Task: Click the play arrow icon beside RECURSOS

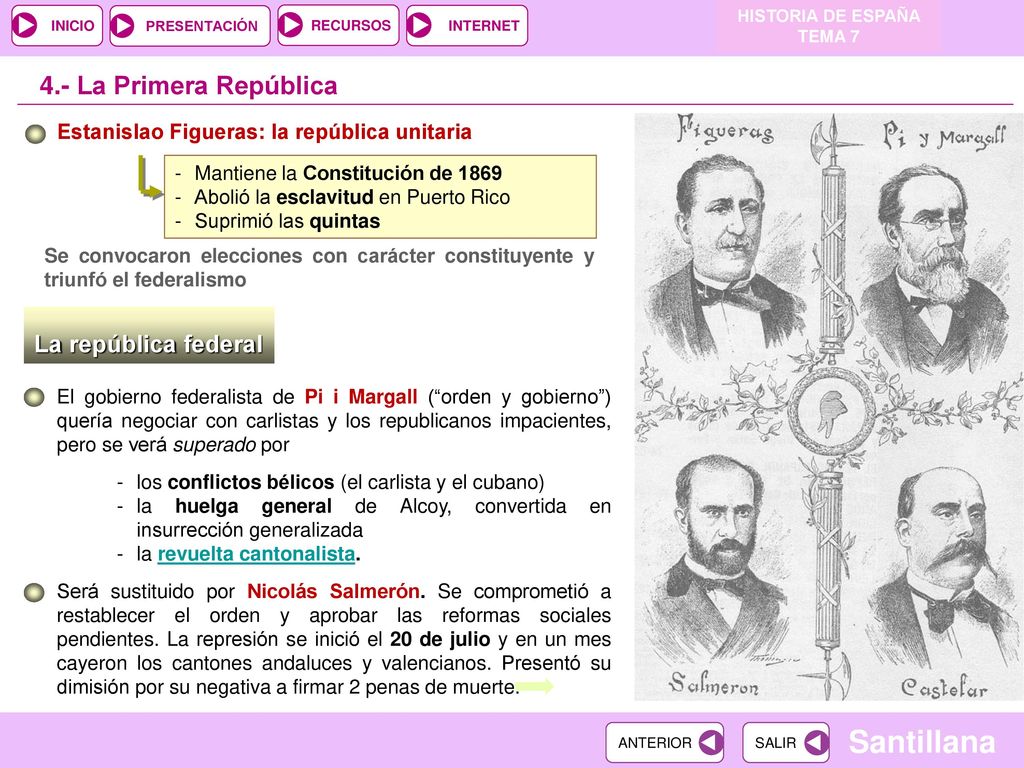Action: [291, 25]
